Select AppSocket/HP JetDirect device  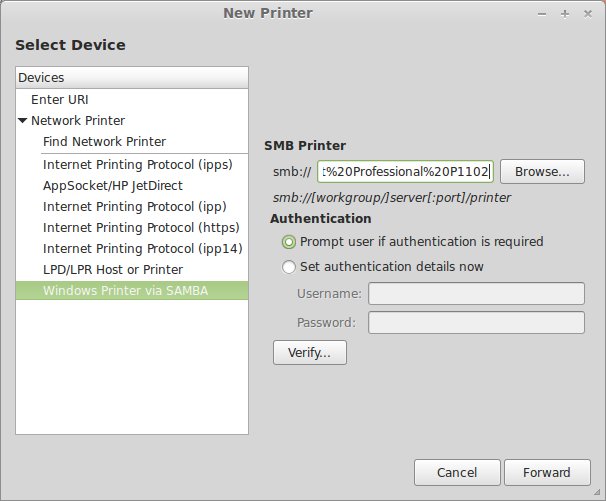[112, 185]
